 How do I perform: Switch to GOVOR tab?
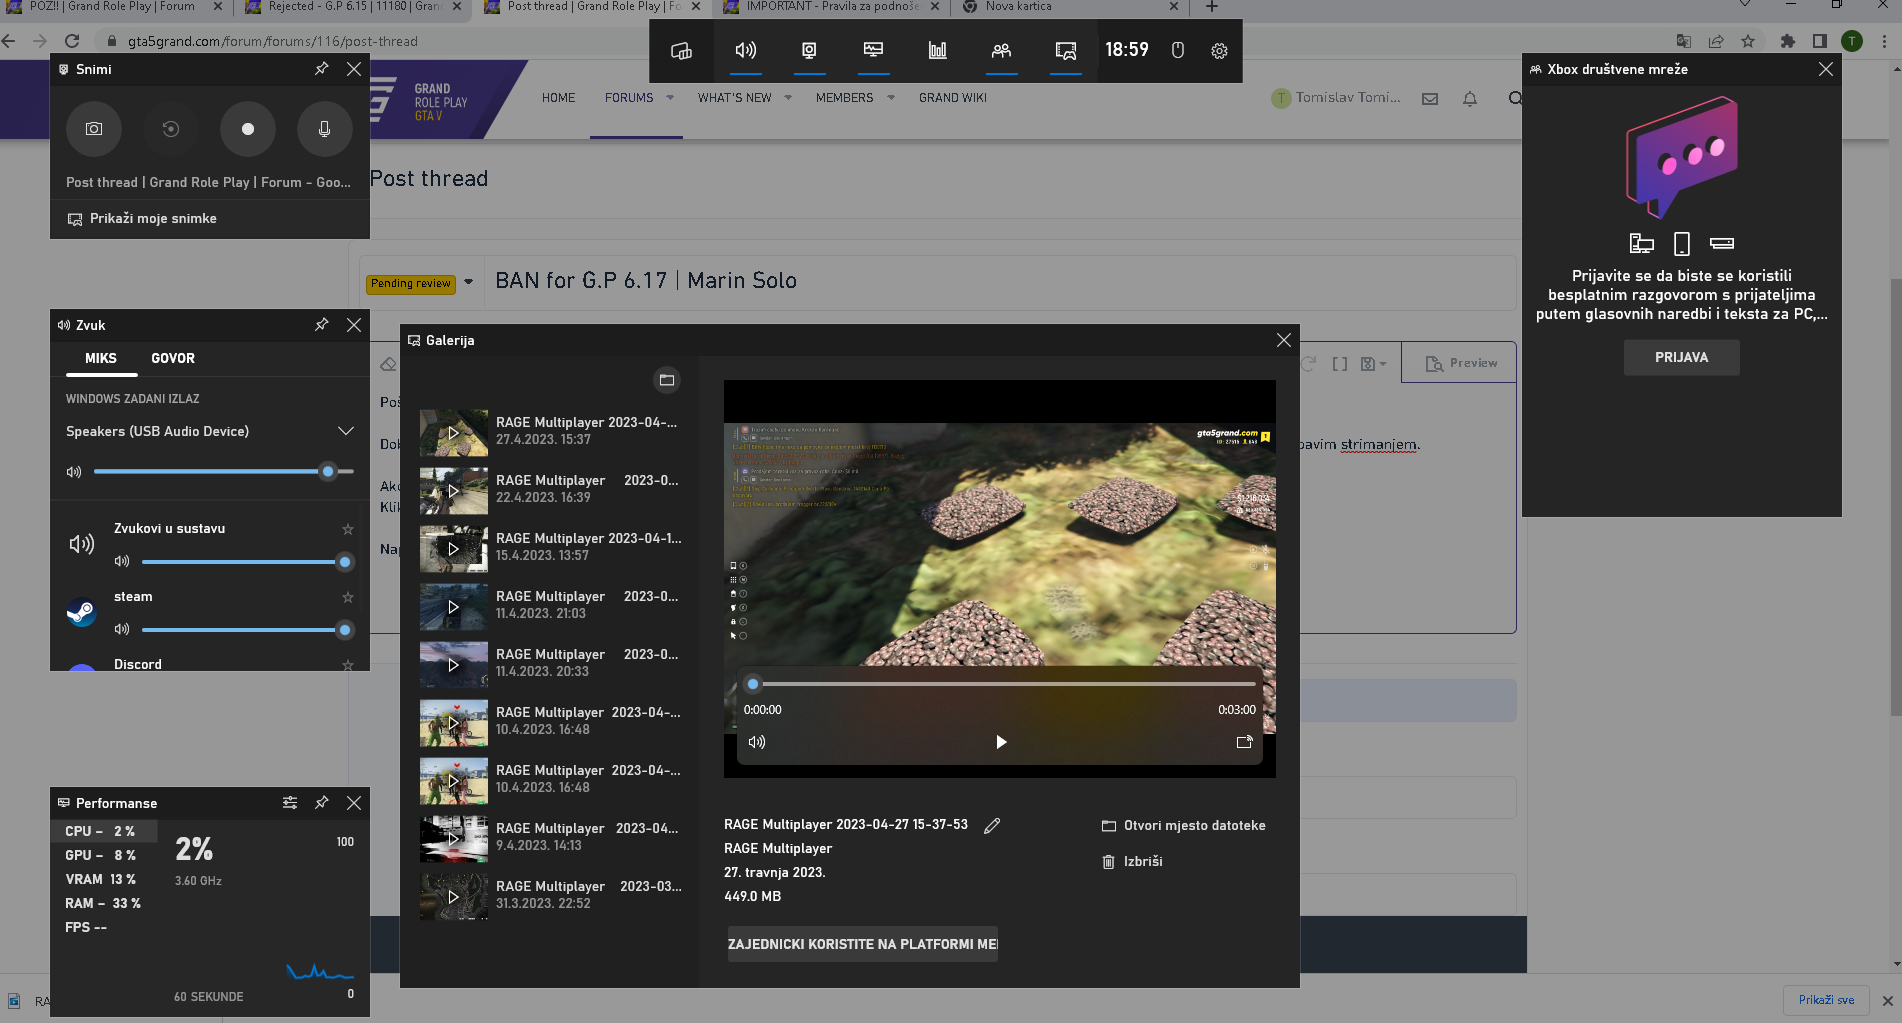point(173,358)
